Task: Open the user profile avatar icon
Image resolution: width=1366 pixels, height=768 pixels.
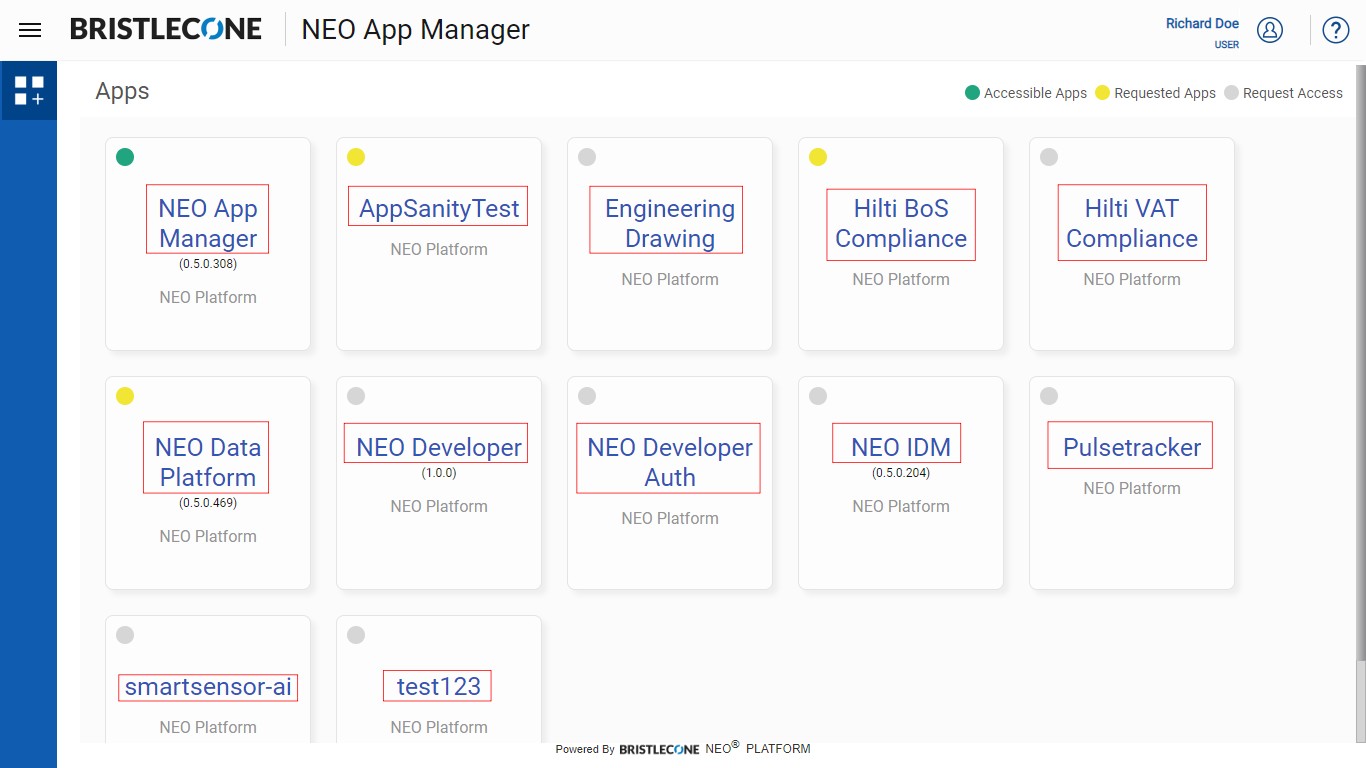Action: click(1270, 30)
